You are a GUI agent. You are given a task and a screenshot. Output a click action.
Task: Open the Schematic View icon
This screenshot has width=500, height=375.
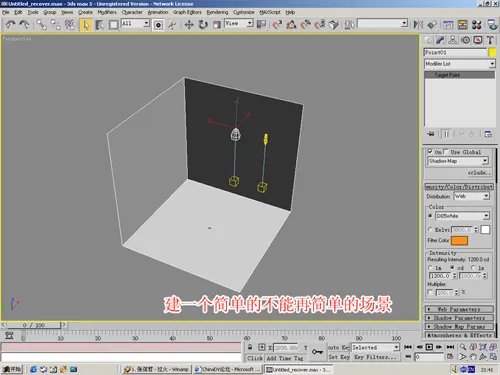tap(462, 24)
